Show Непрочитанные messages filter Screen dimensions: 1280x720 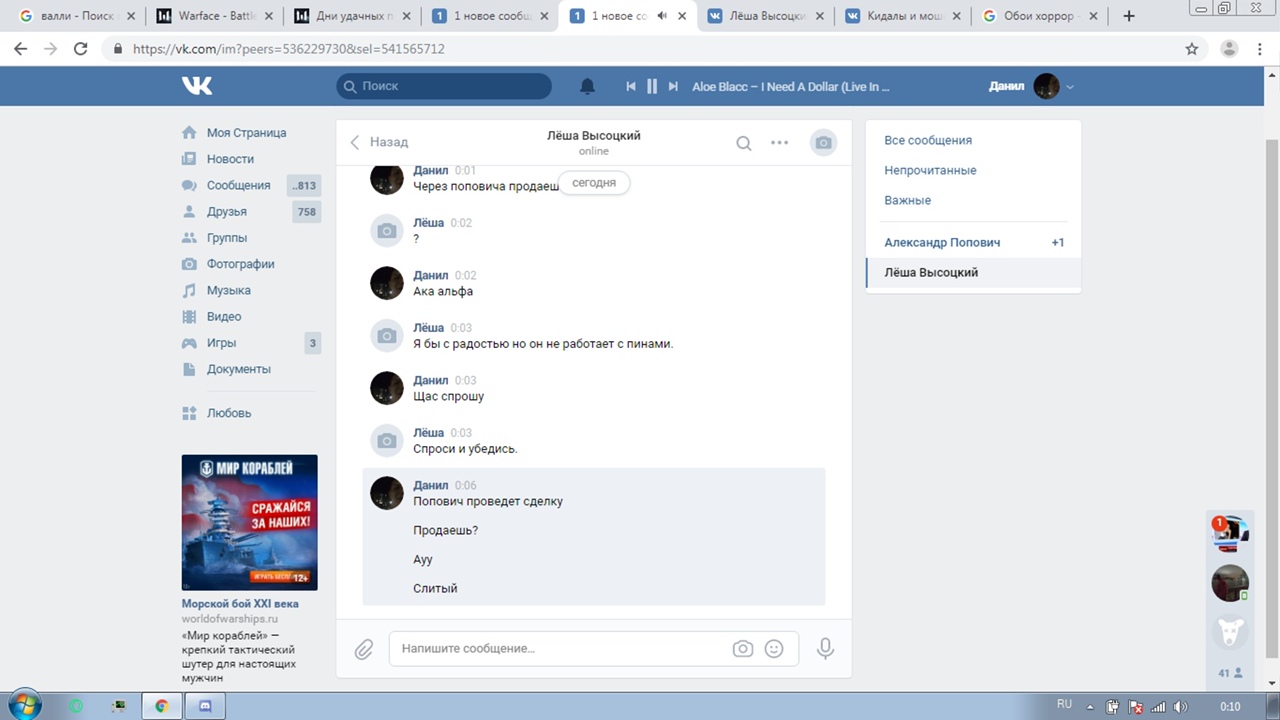tap(930, 170)
